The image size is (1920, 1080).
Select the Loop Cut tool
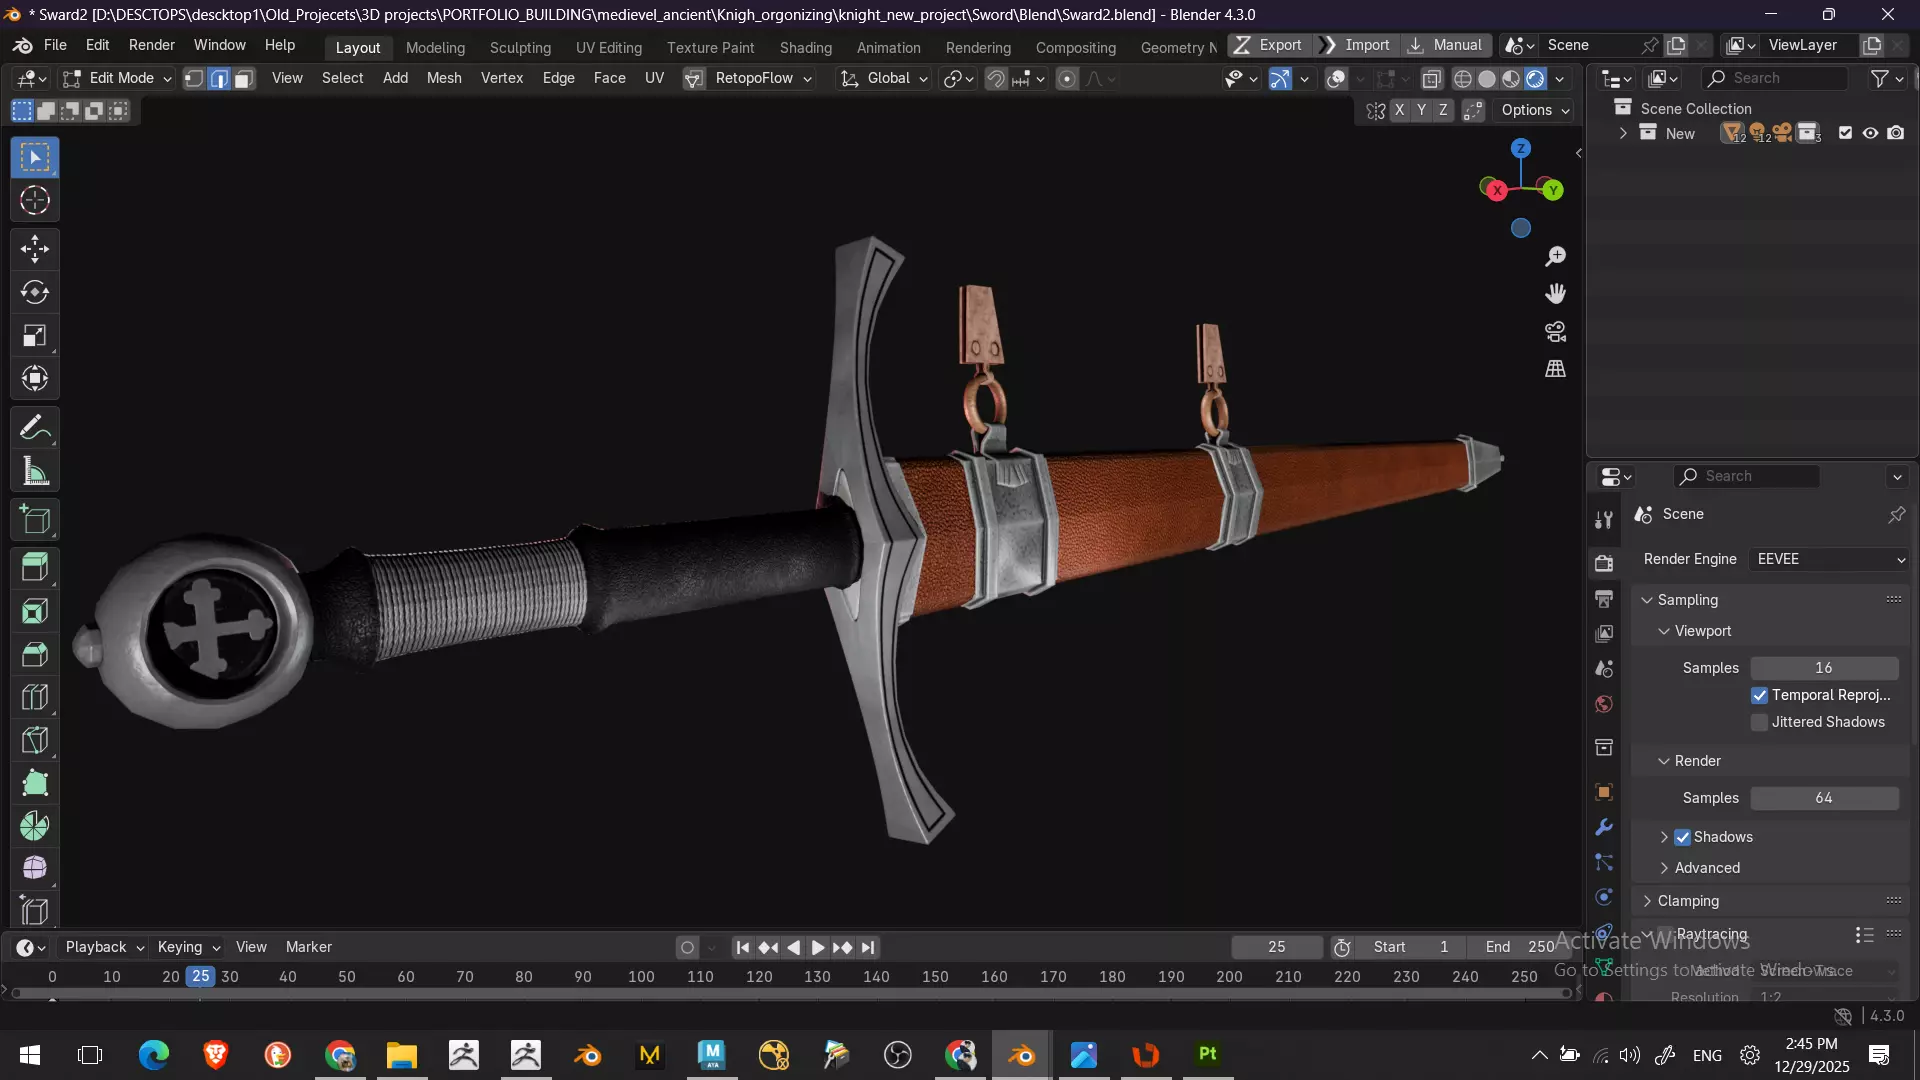(x=35, y=697)
